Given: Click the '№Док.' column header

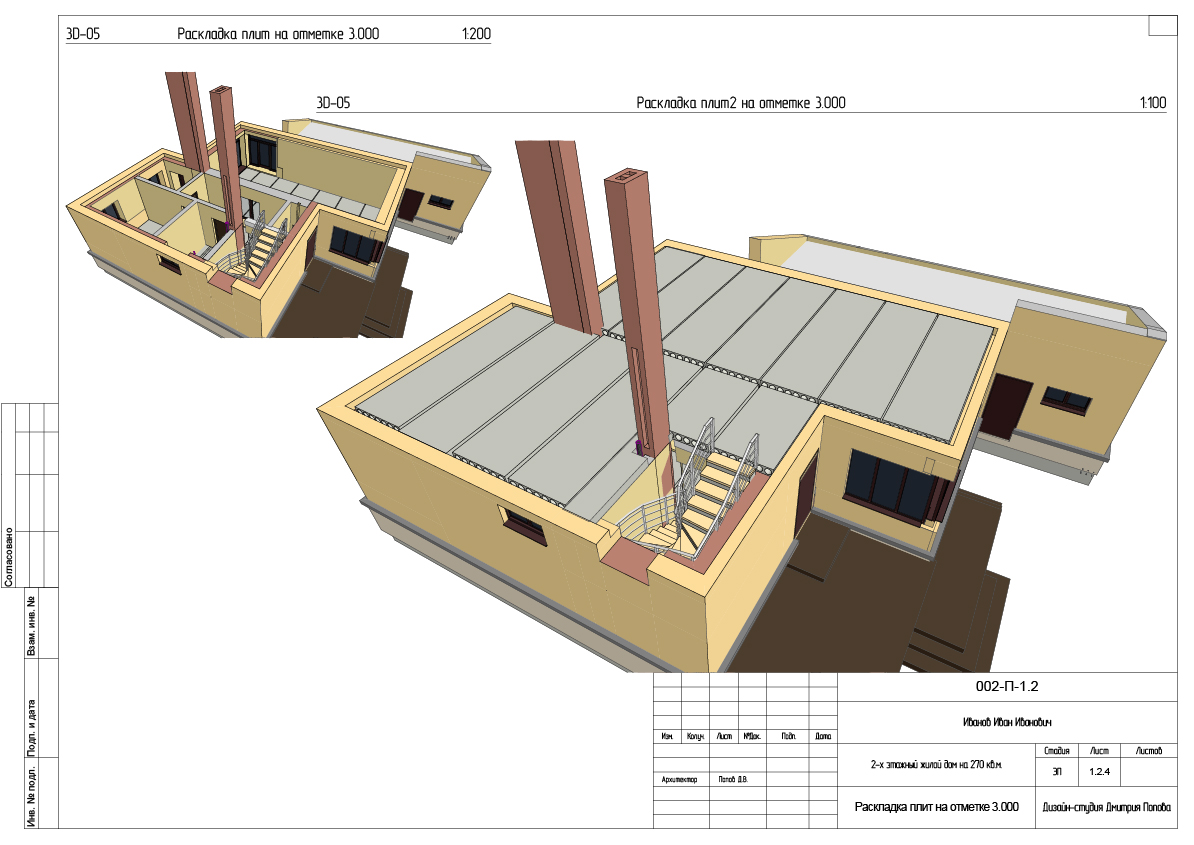Looking at the screenshot, I should [x=752, y=736].
